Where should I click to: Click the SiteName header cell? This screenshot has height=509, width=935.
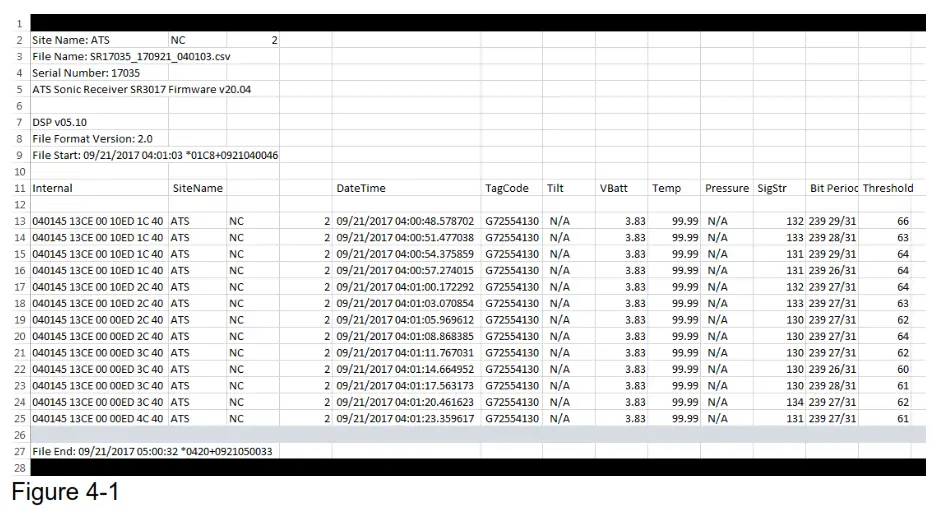coord(197,188)
